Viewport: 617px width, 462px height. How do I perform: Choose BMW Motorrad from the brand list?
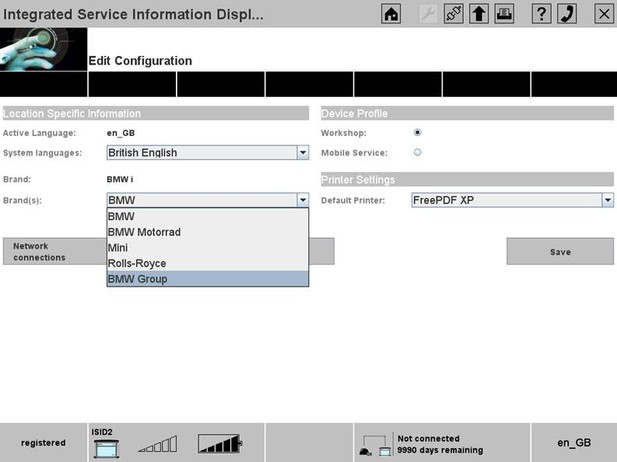(x=208, y=232)
